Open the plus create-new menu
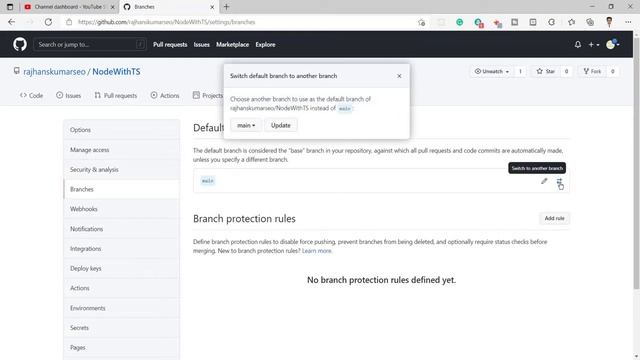Image resolution: width=640 pixels, height=360 pixels. click(x=593, y=44)
